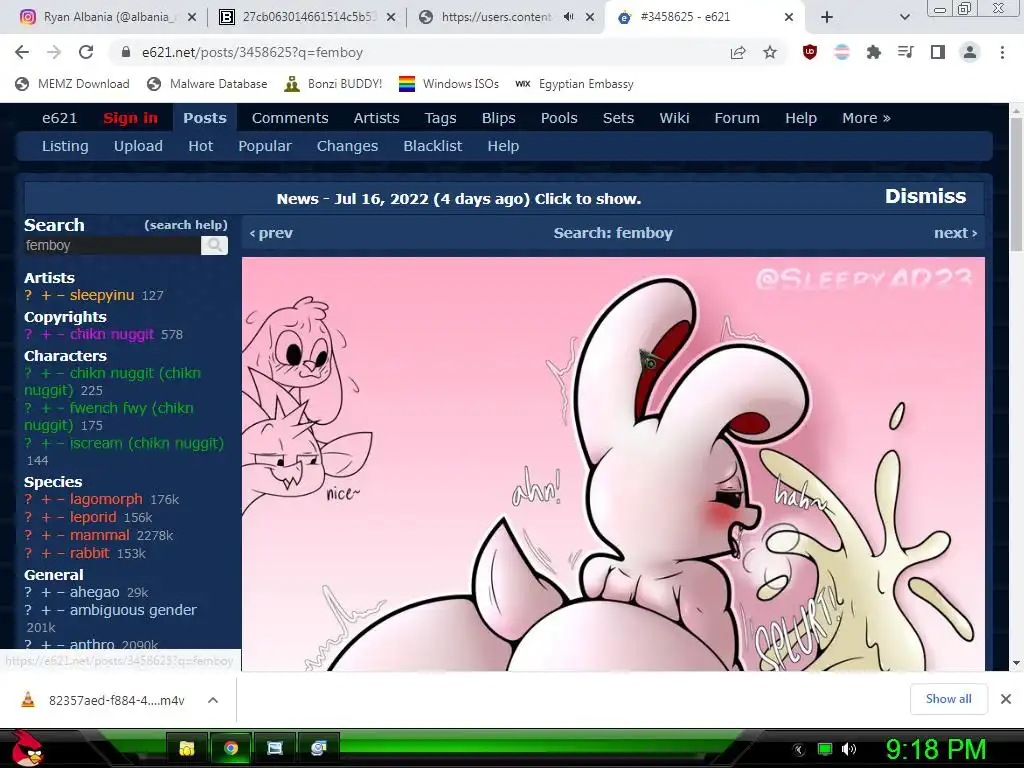This screenshot has width=1024, height=768.
Task: Close the downloads bar
Action: tap(1006, 699)
